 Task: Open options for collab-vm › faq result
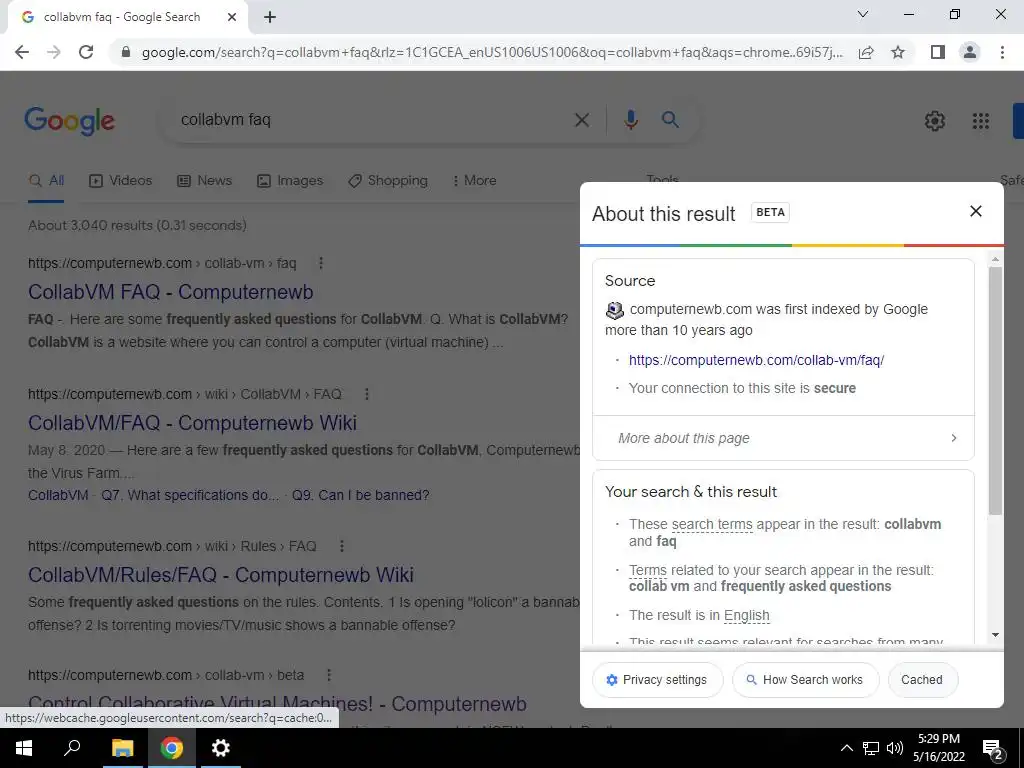click(x=321, y=263)
